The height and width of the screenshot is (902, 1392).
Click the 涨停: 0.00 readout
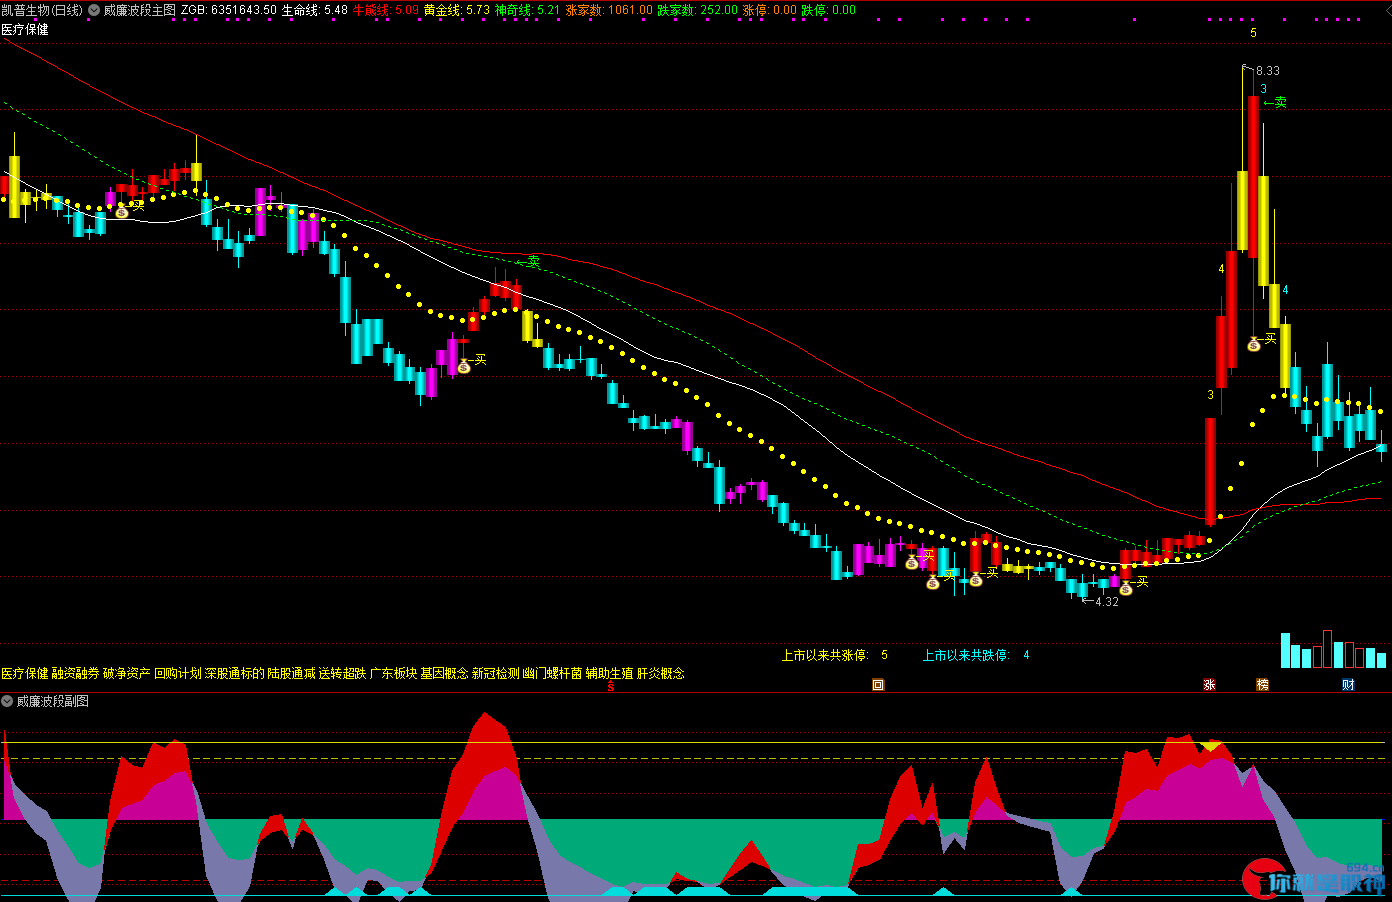pos(770,10)
